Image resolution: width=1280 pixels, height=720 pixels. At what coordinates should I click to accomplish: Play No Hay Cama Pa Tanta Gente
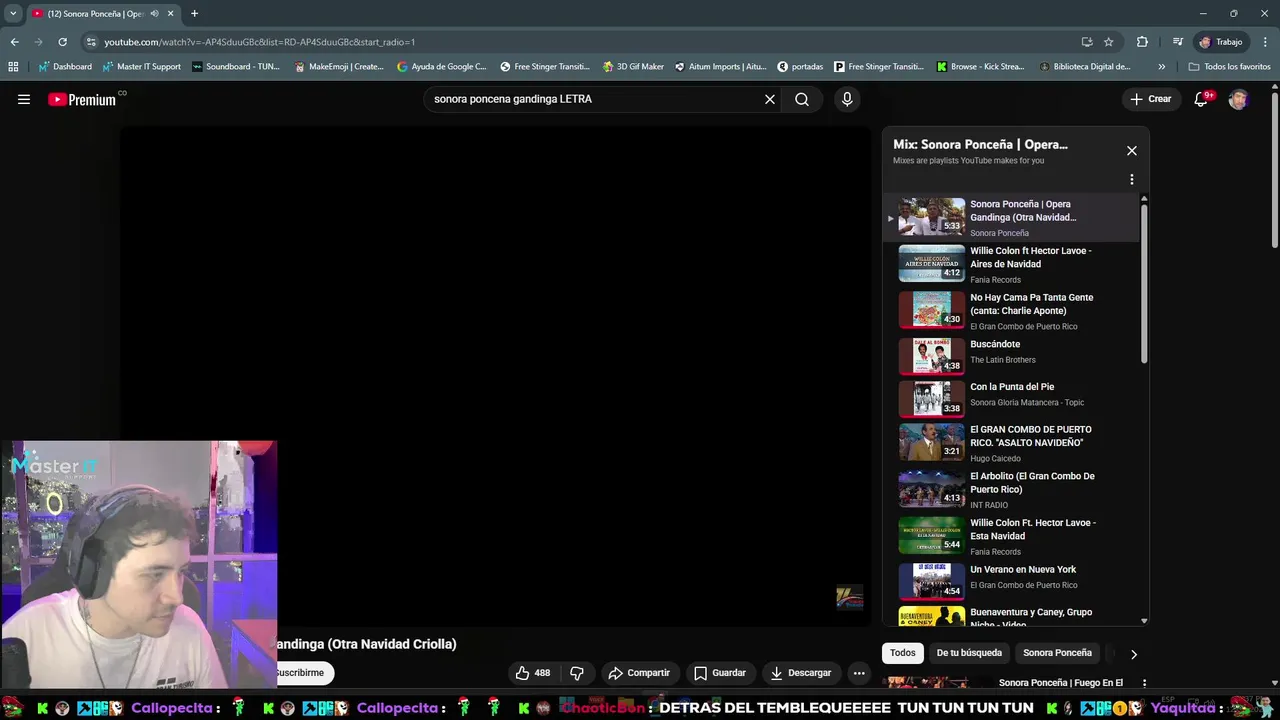pos(1011,310)
